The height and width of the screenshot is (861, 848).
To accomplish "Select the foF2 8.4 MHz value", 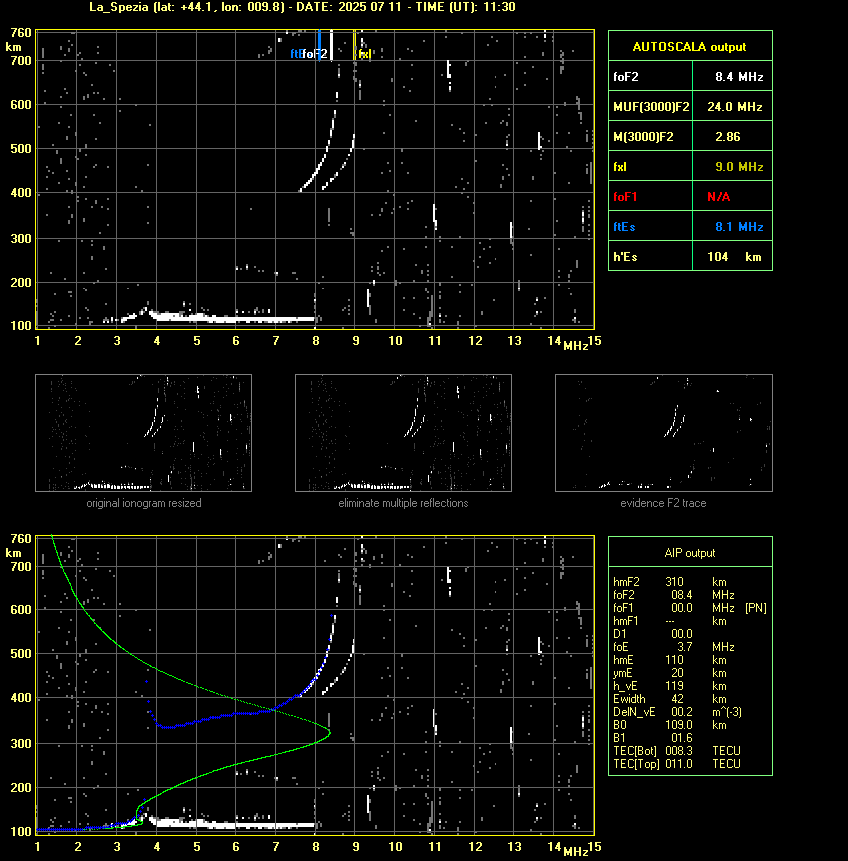I will [739, 77].
